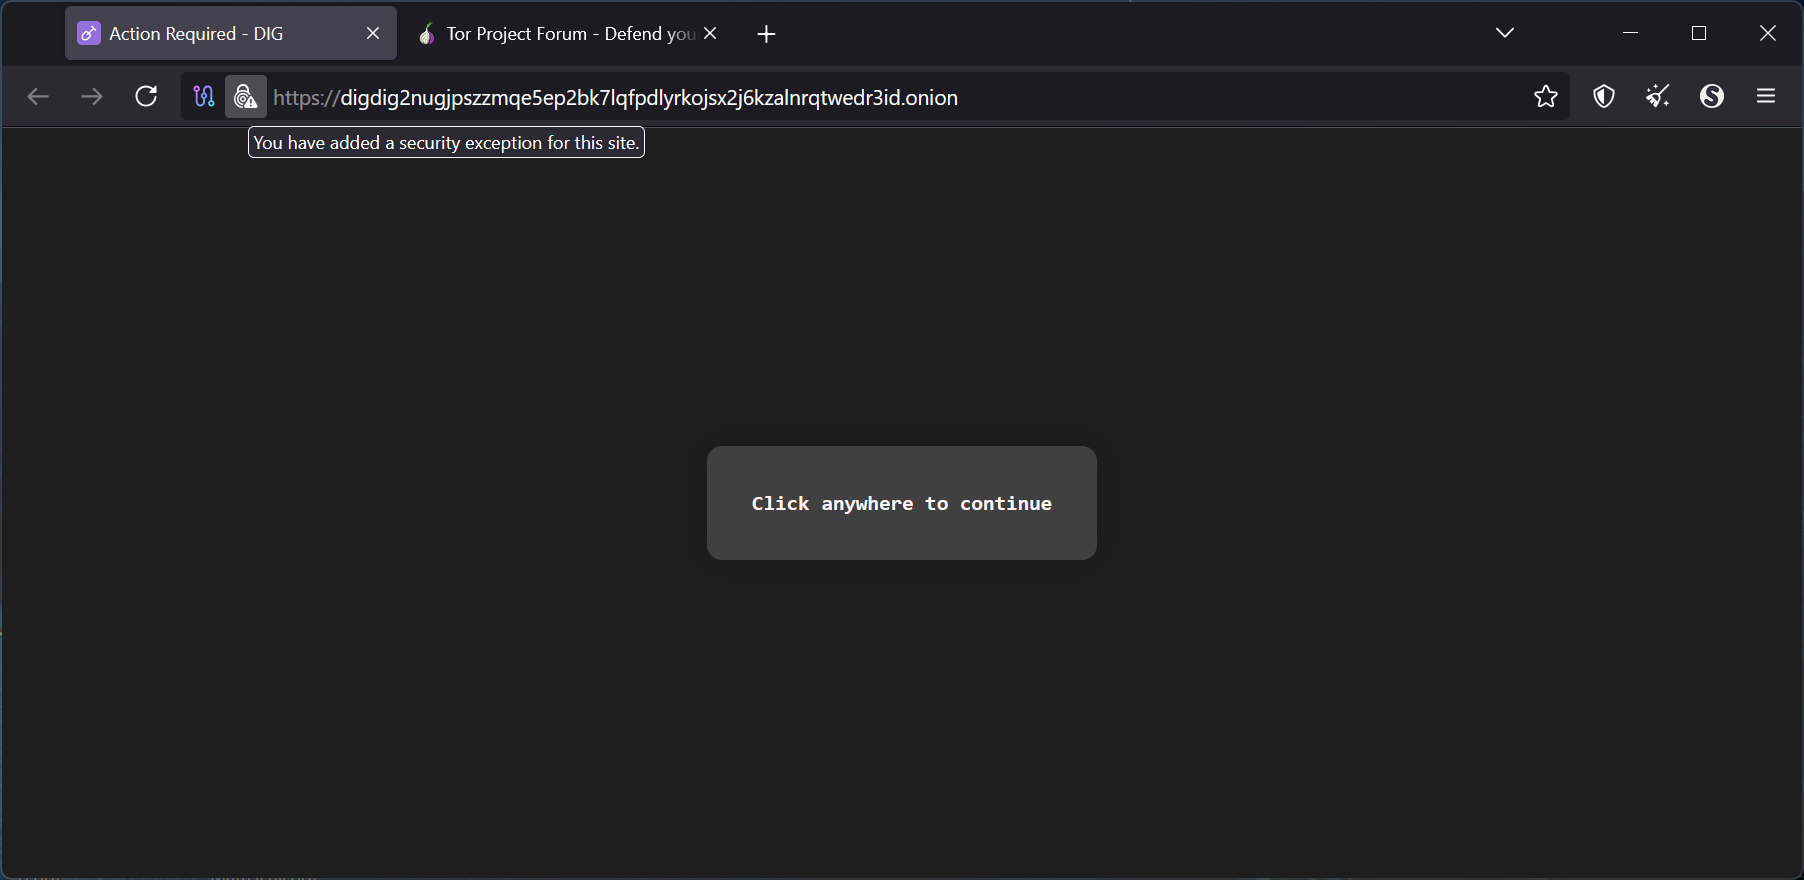Open the onion site security info icon

tap(245, 96)
